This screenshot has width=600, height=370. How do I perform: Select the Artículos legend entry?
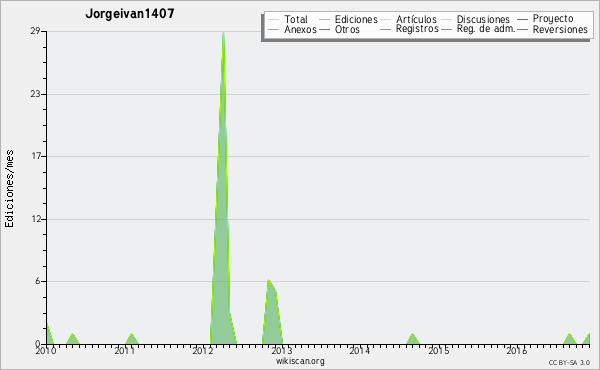pos(416,20)
